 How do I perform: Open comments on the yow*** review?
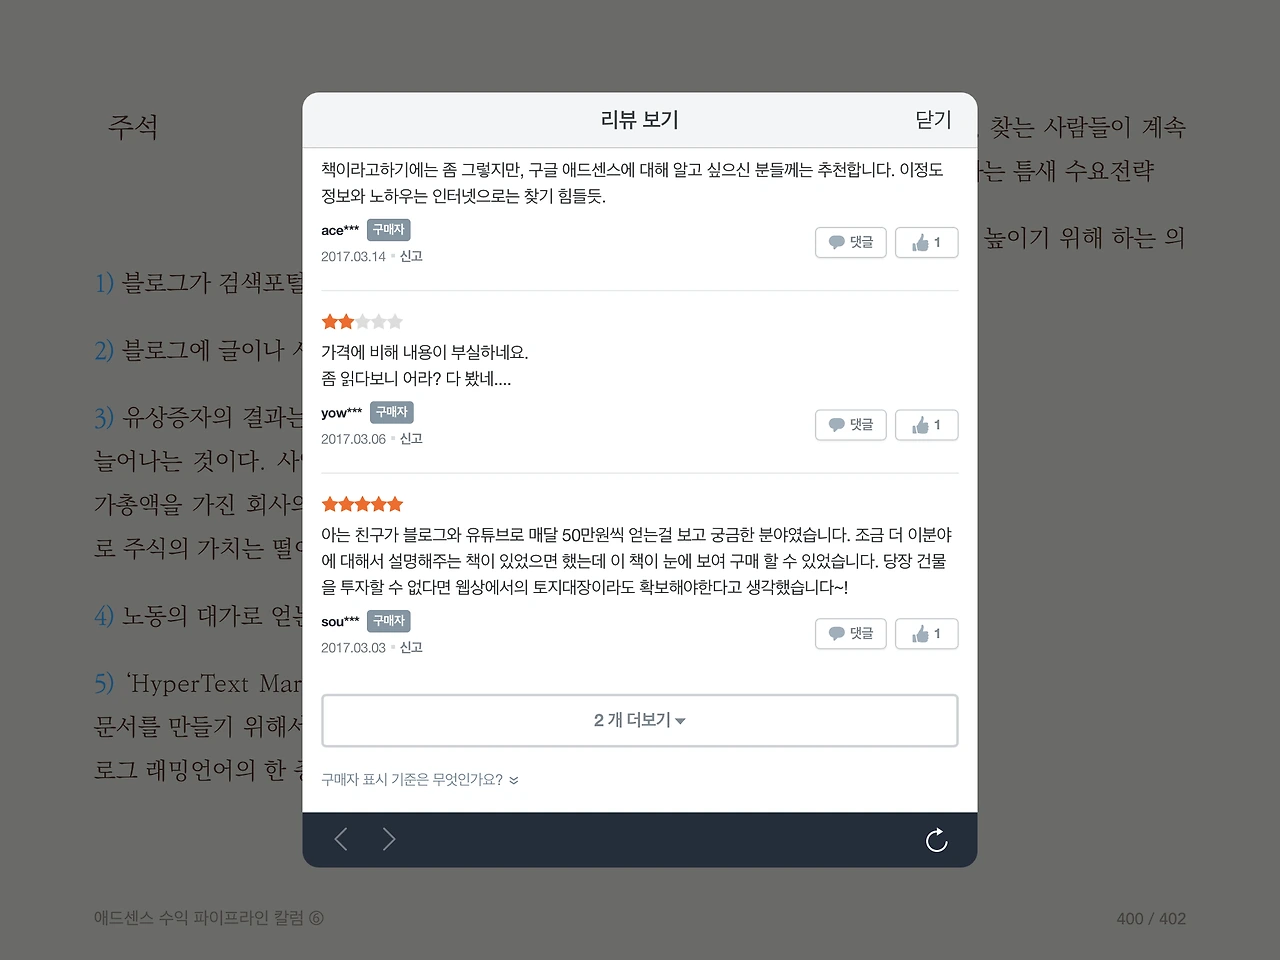(851, 426)
